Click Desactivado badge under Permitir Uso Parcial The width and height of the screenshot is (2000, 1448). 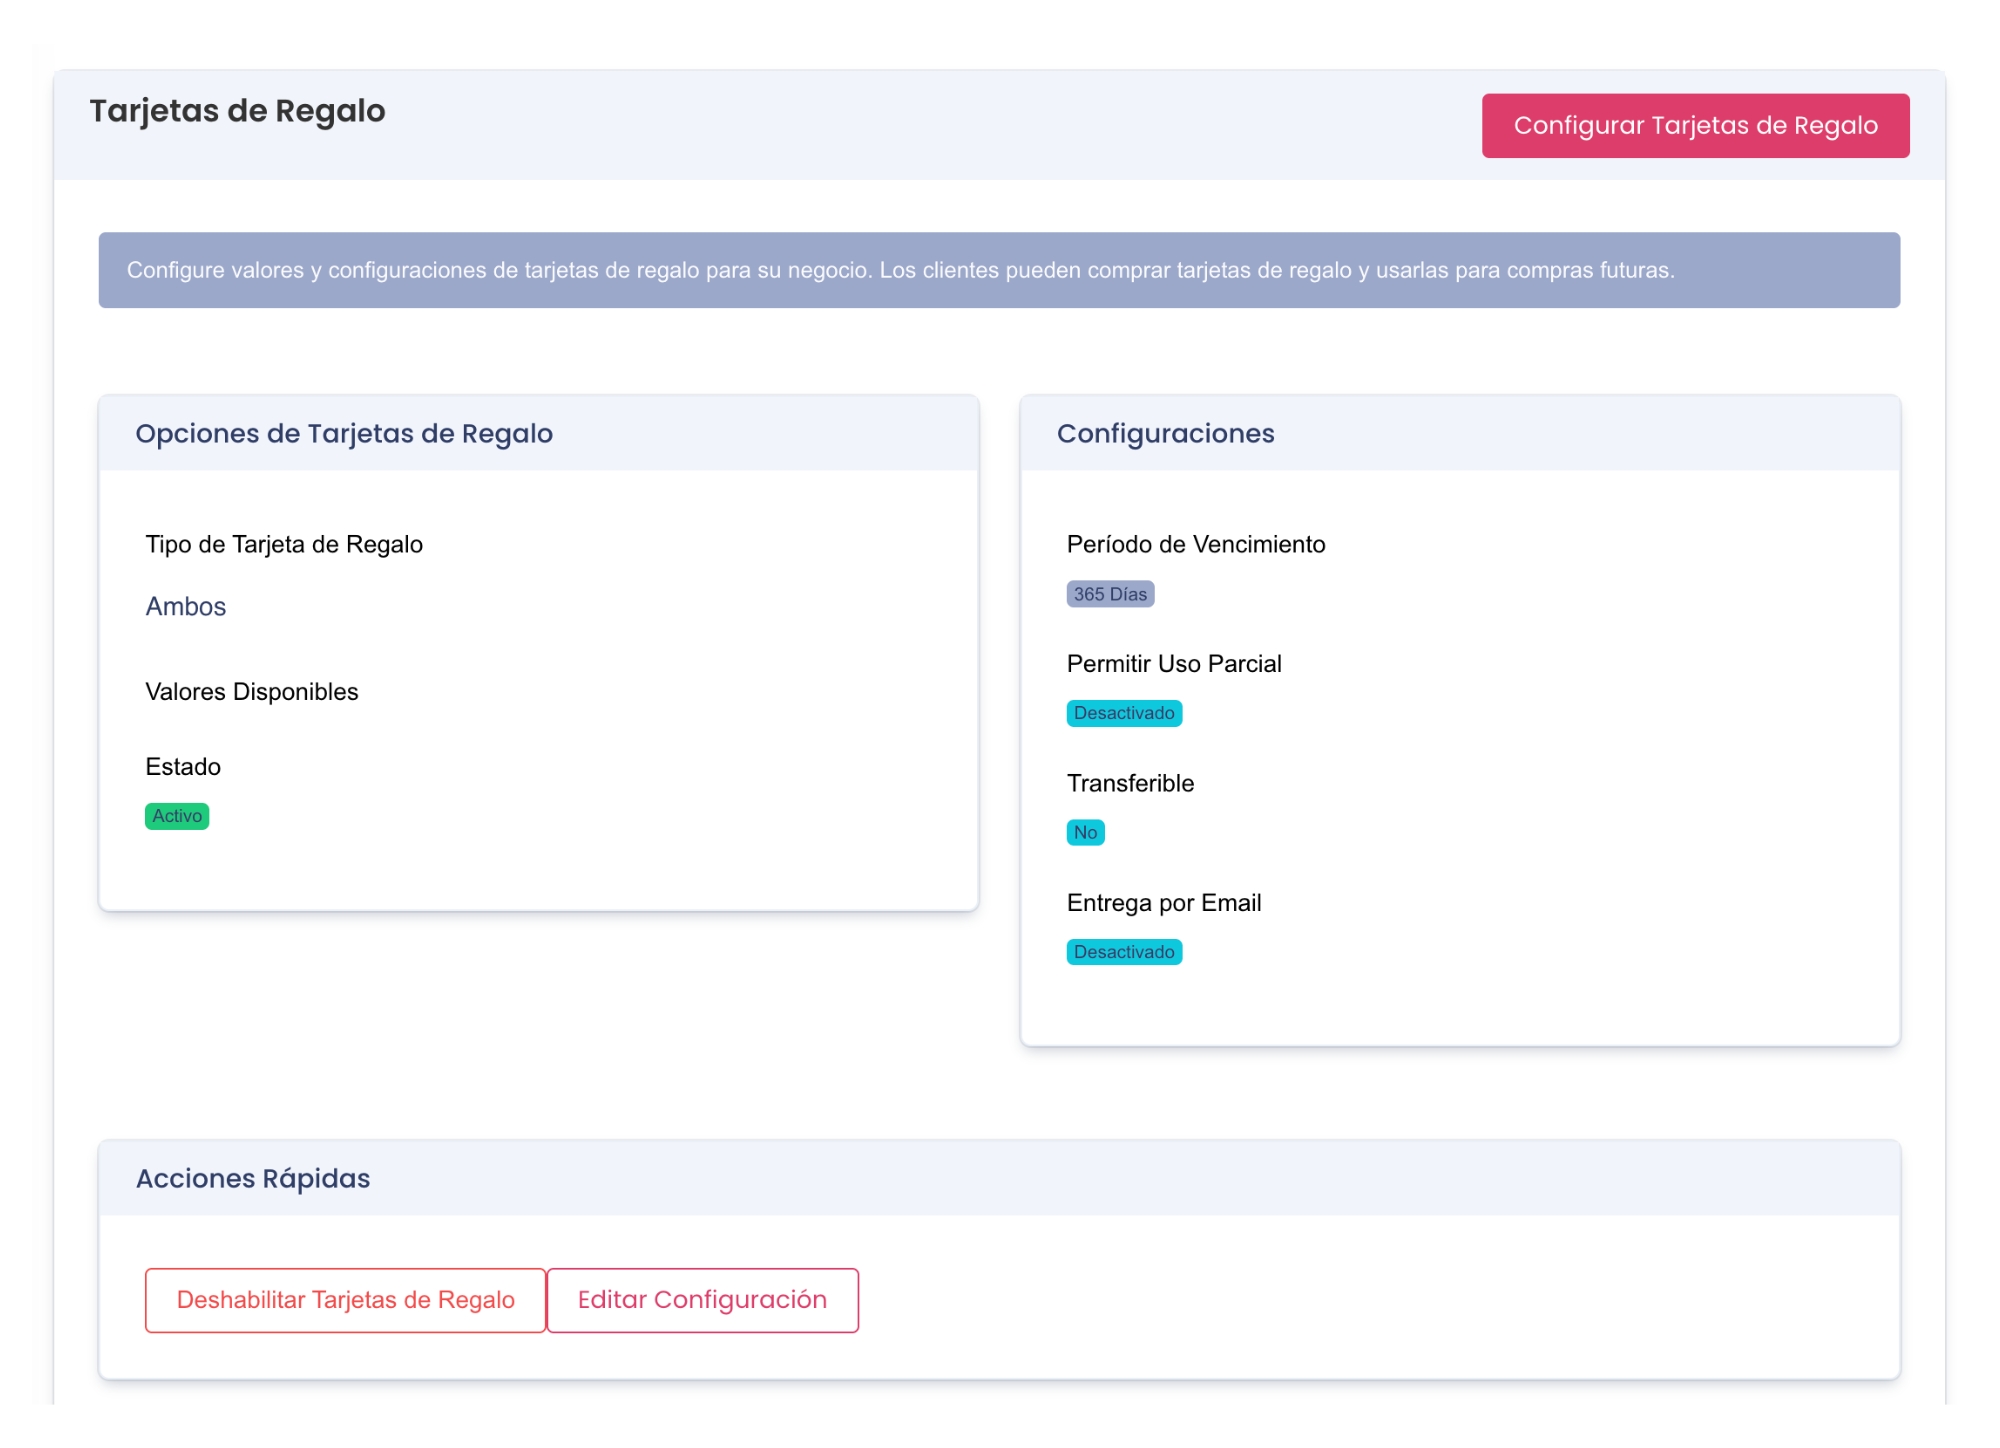pyautogui.click(x=1124, y=713)
